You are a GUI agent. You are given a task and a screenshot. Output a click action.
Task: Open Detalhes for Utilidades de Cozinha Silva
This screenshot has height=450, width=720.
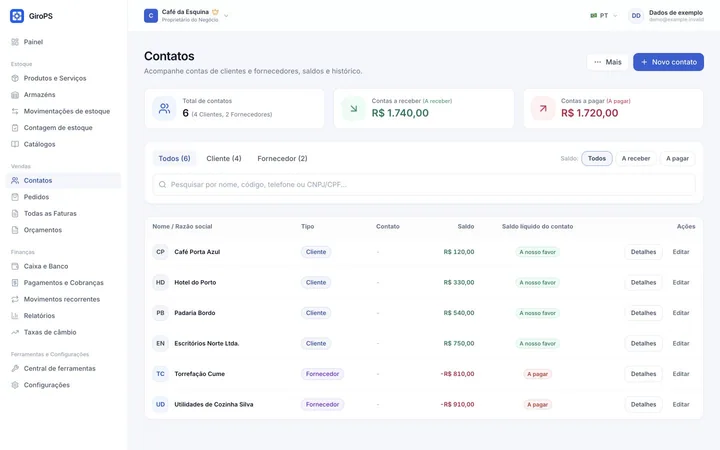[643, 405]
